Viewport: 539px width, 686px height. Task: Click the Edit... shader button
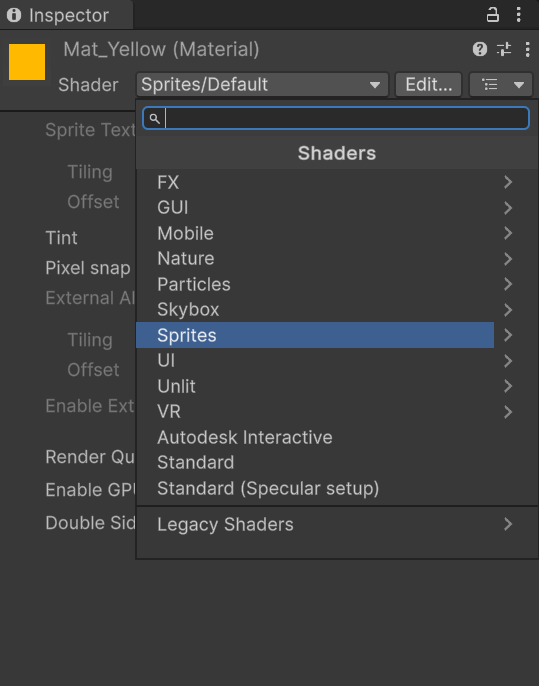pos(428,84)
